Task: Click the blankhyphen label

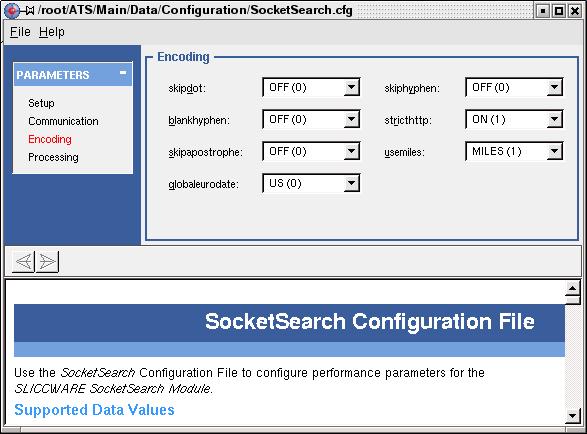Action: click(x=199, y=120)
